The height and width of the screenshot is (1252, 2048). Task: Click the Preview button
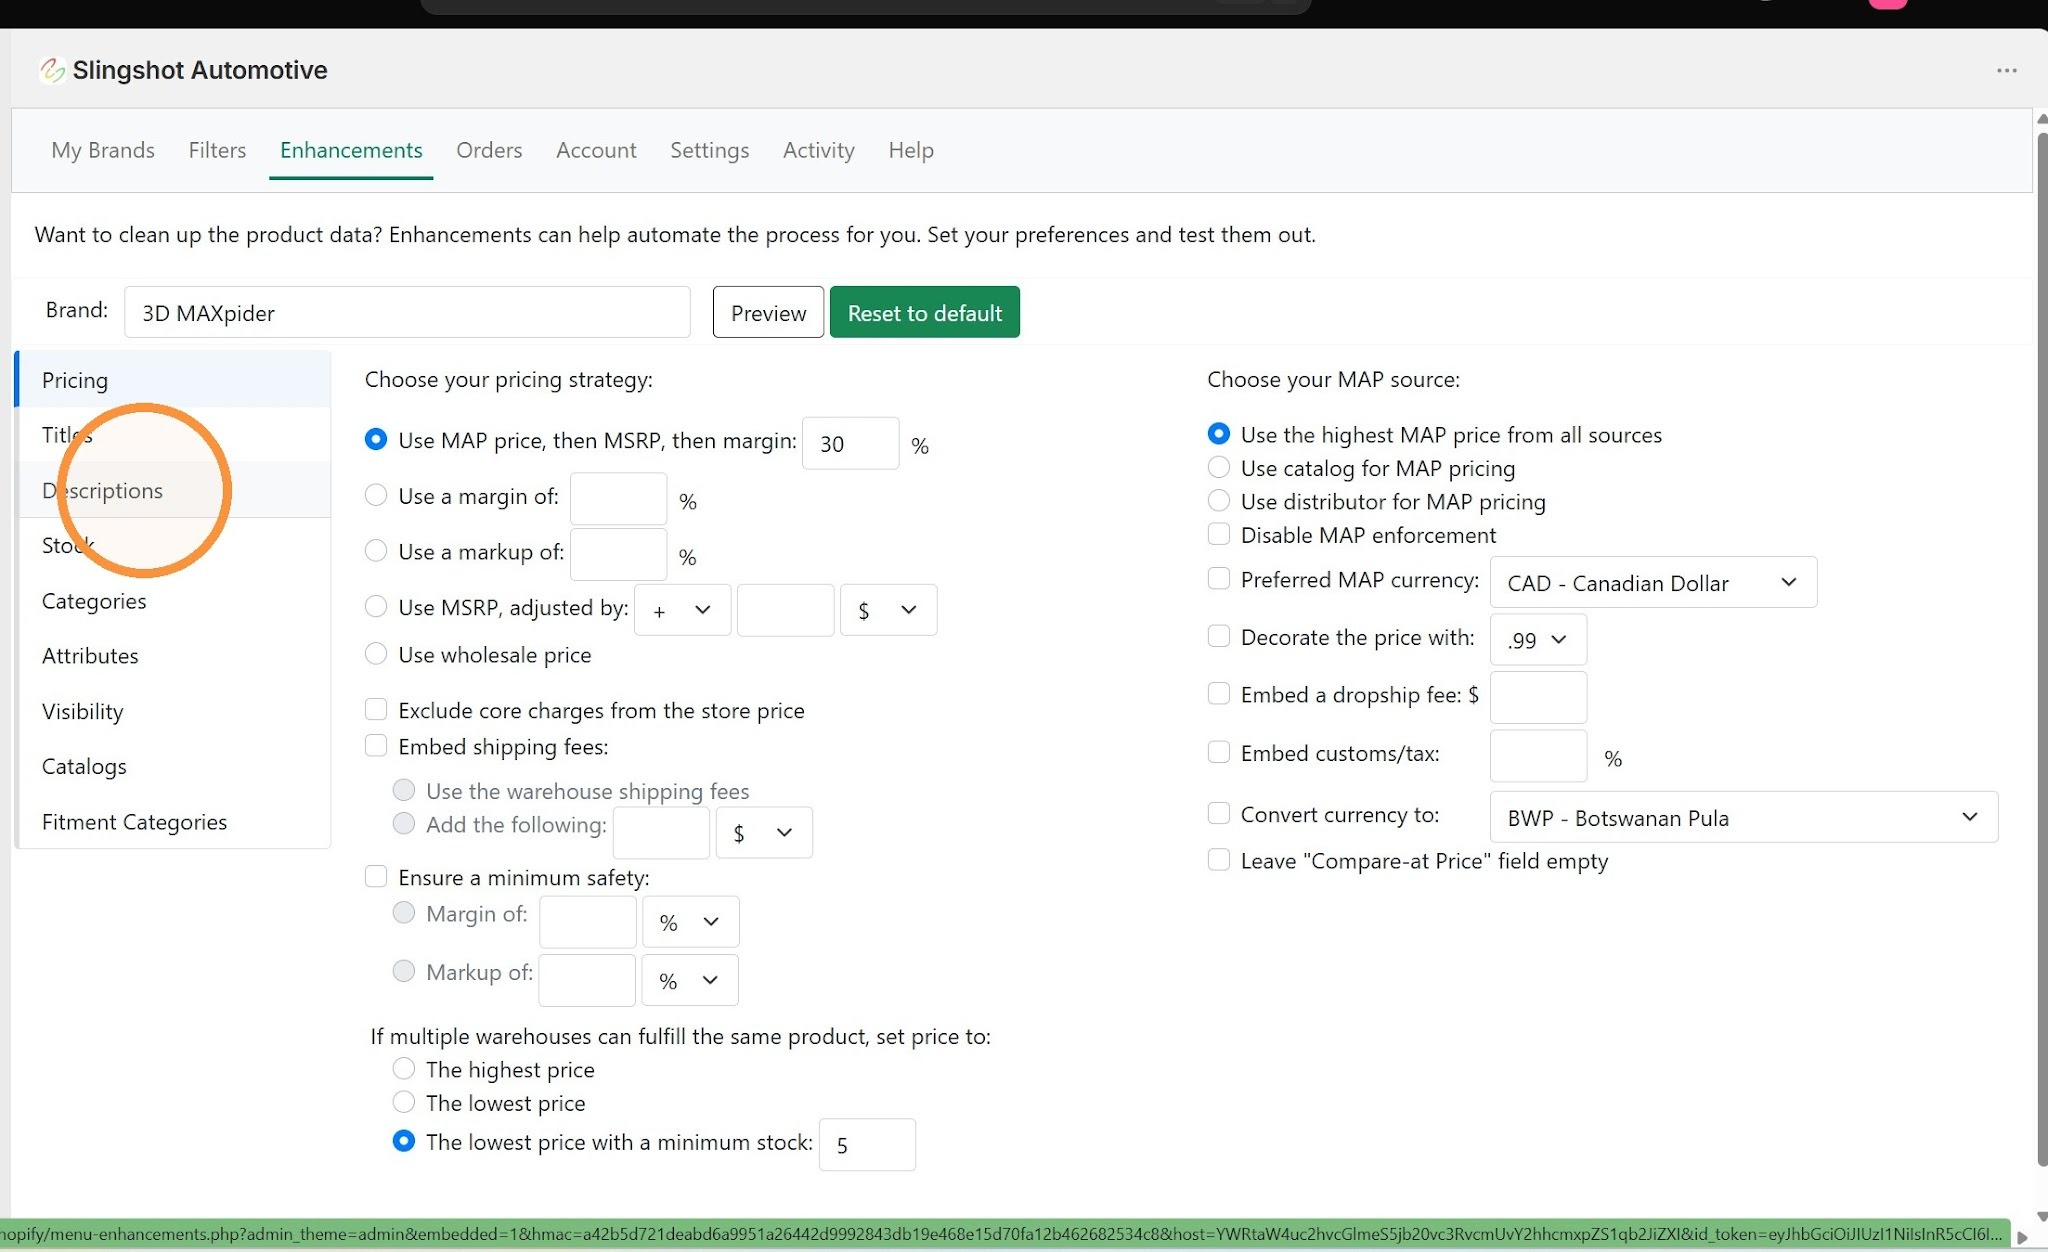point(768,312)
